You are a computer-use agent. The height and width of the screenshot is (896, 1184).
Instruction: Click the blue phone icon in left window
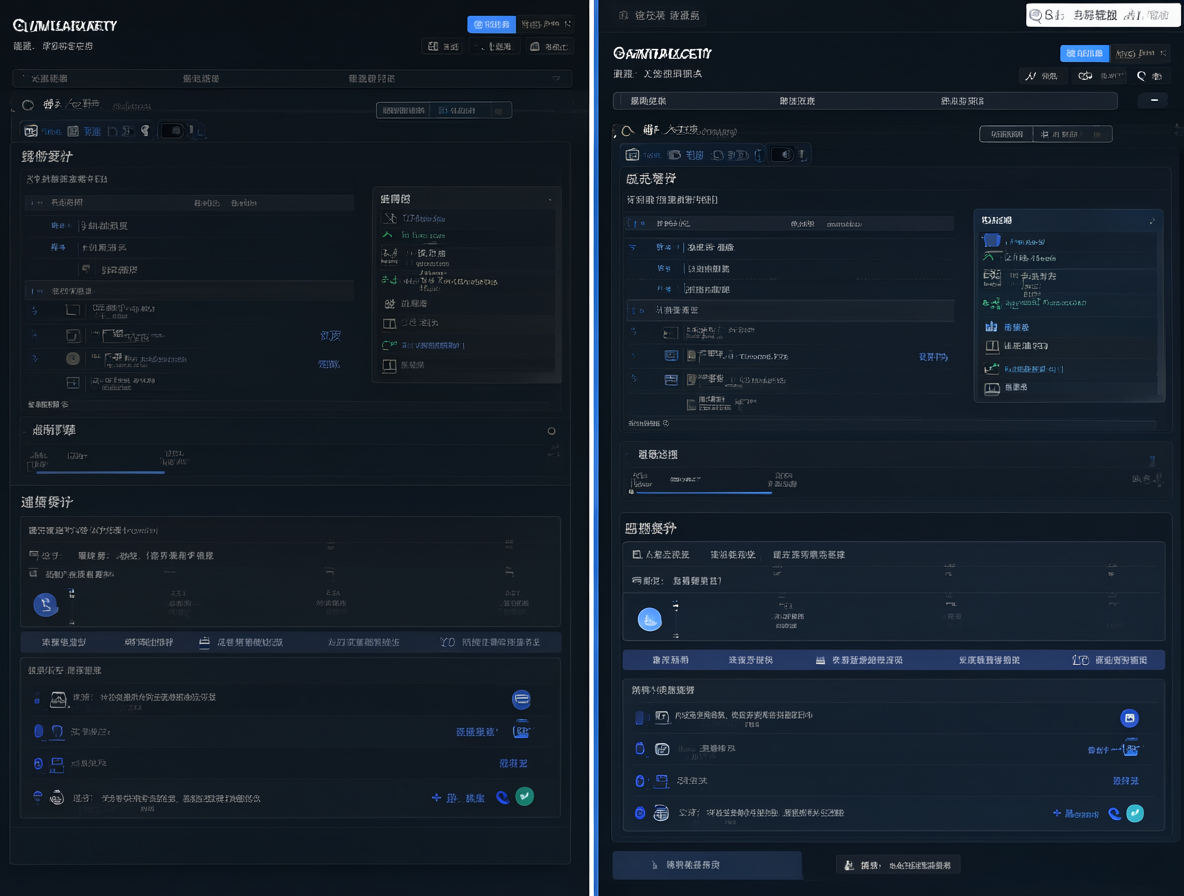pyautogui.click(x=502, y=797)
